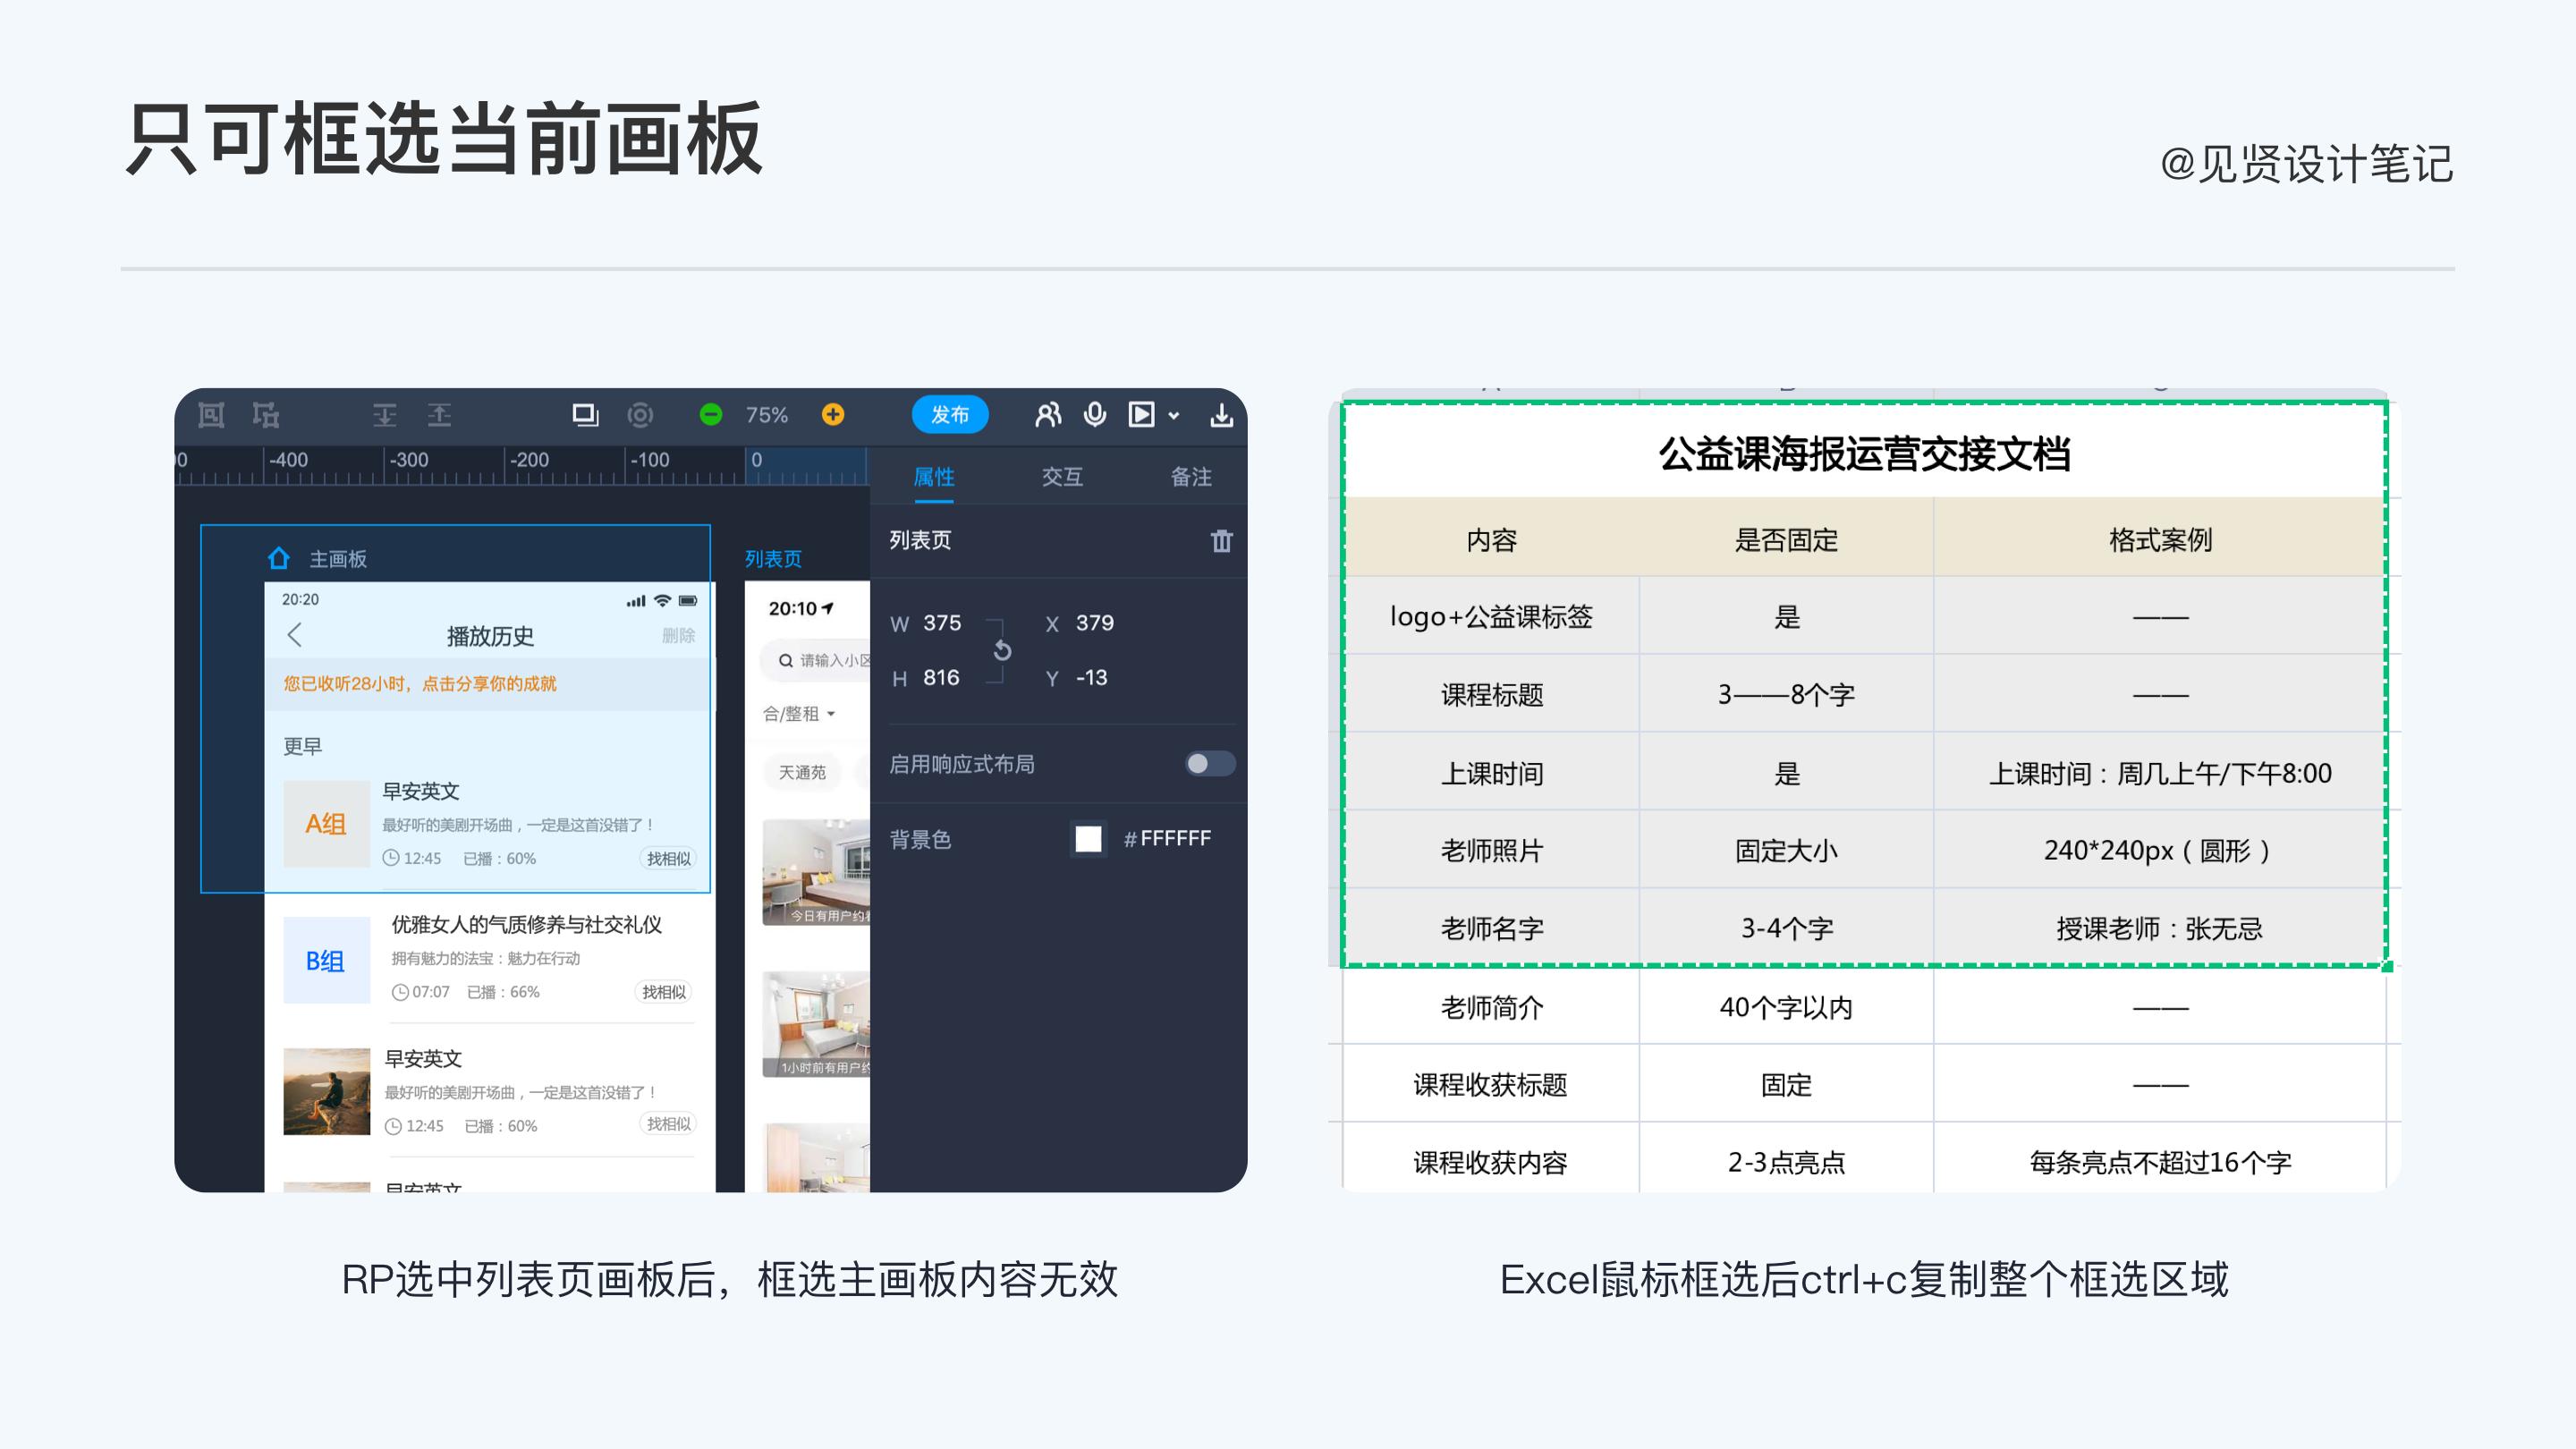The image size is (2576, 1449).
Task: Click the 内容 header cell
Action: point(1491,540)
